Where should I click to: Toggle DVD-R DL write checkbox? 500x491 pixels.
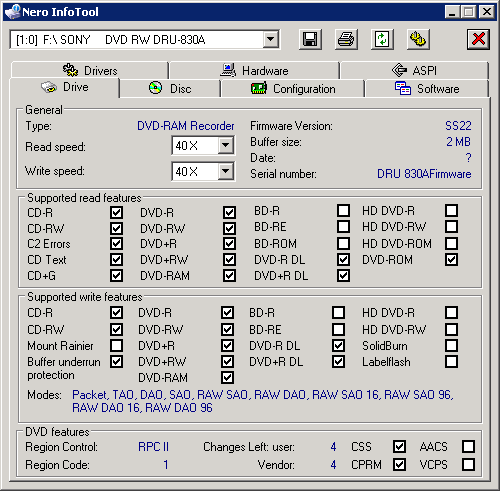338,345
